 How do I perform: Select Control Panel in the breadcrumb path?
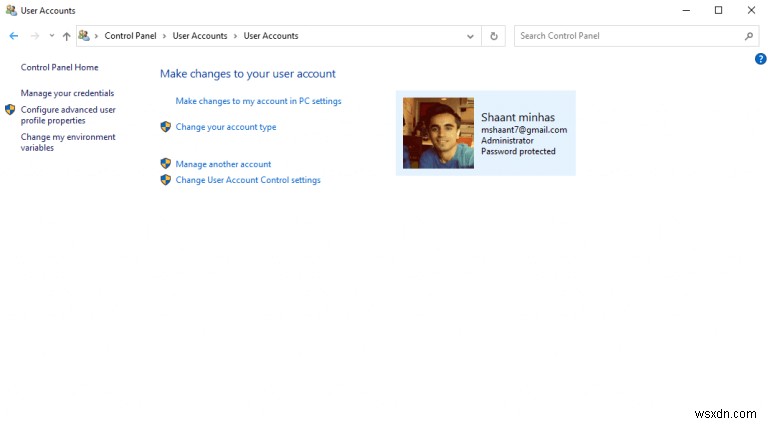[x=132, y=36]
